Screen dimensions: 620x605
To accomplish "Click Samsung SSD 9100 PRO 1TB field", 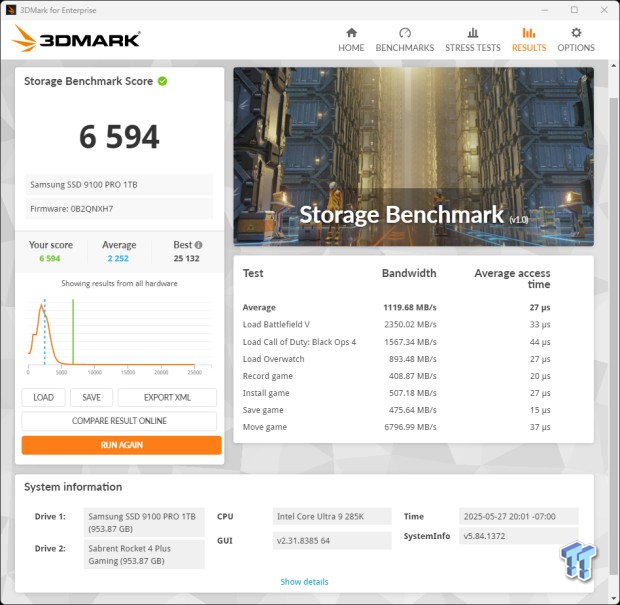I will coord(119,185).
